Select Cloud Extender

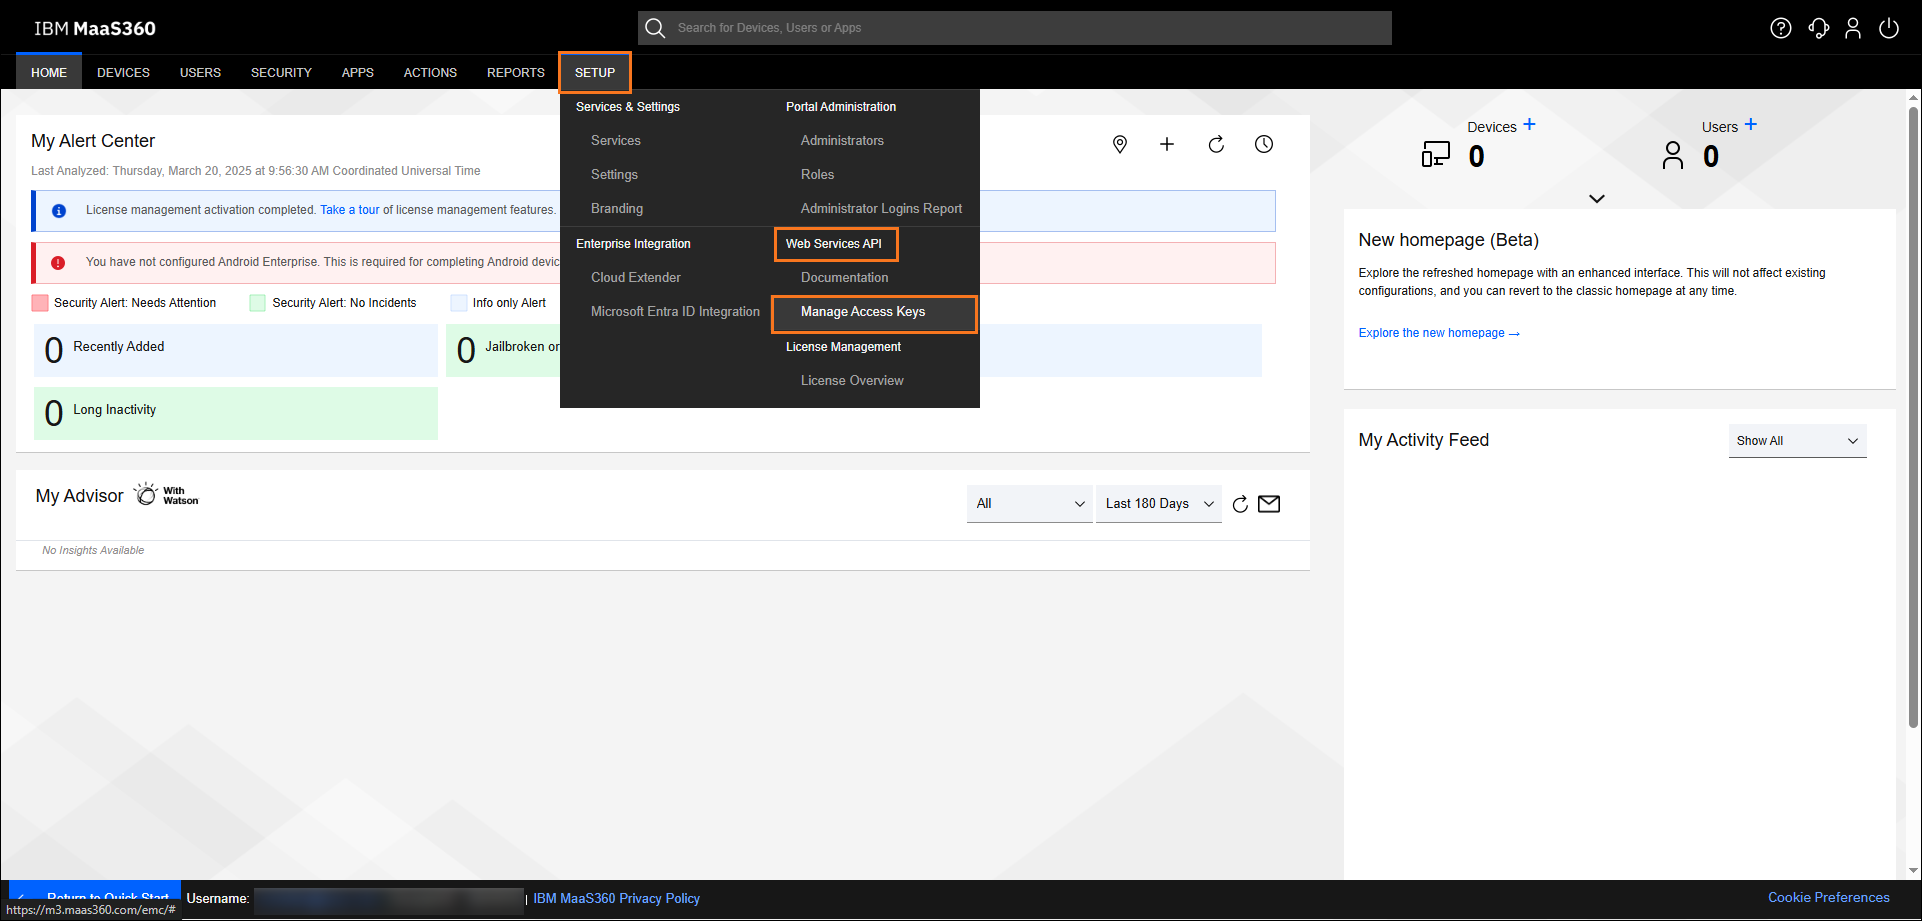(x=636, y=278)
